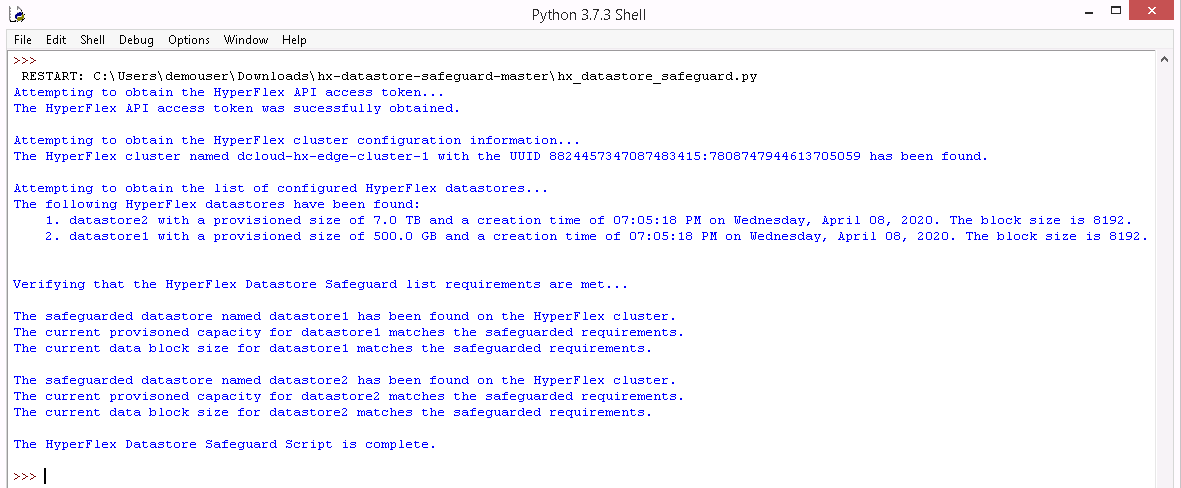Click 'The following HyperFlex datastores have been found' line
Screen dimensions: 1181x488
click(216, 204)
